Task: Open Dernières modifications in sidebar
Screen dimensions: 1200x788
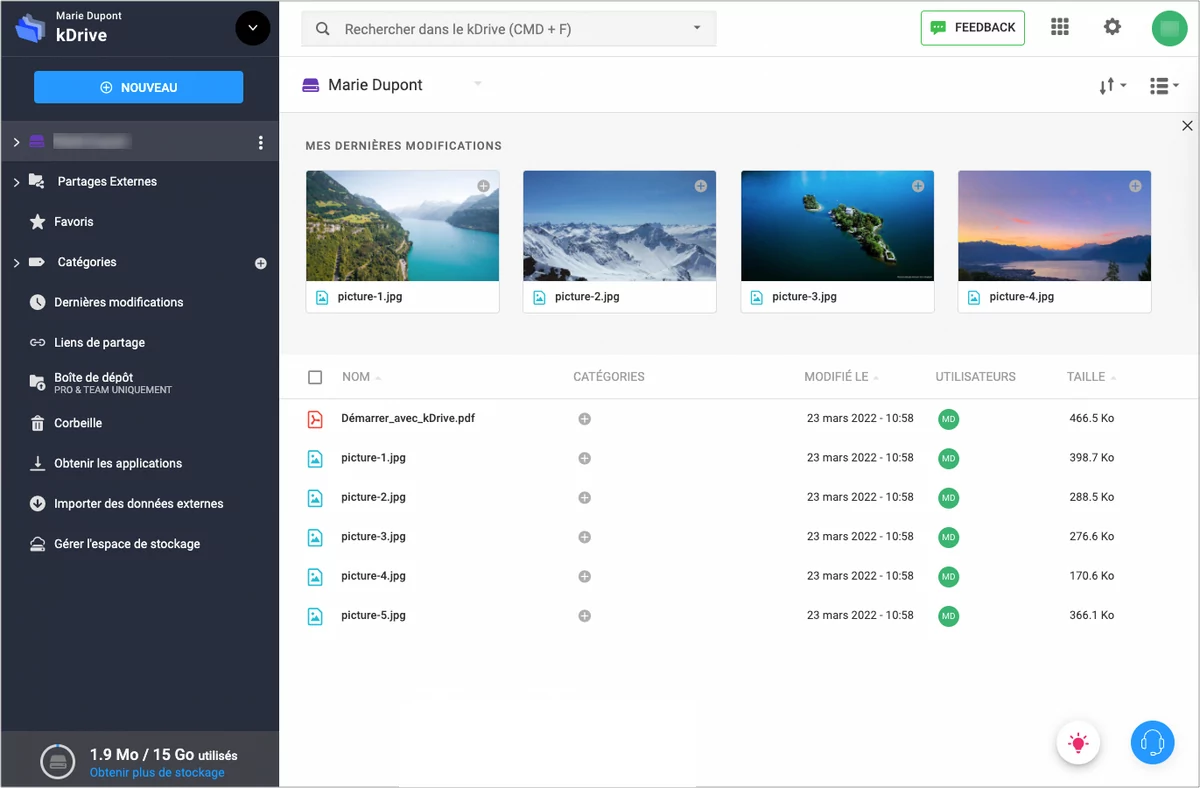Action: coord(119,302)
